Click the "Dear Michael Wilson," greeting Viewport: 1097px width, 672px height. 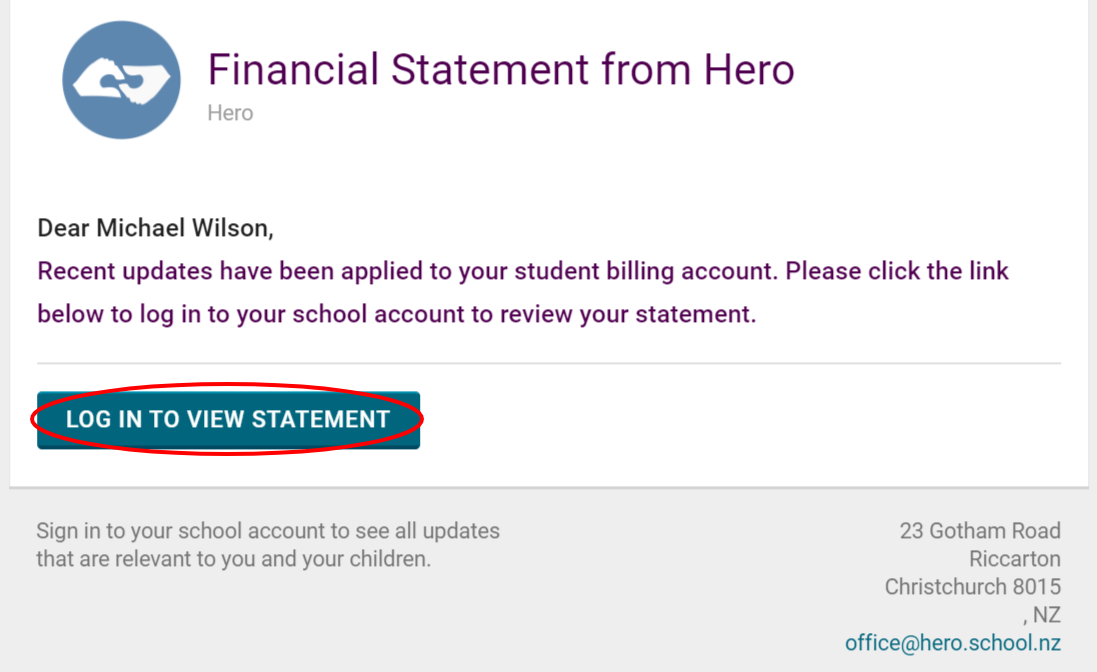(155, 228)
